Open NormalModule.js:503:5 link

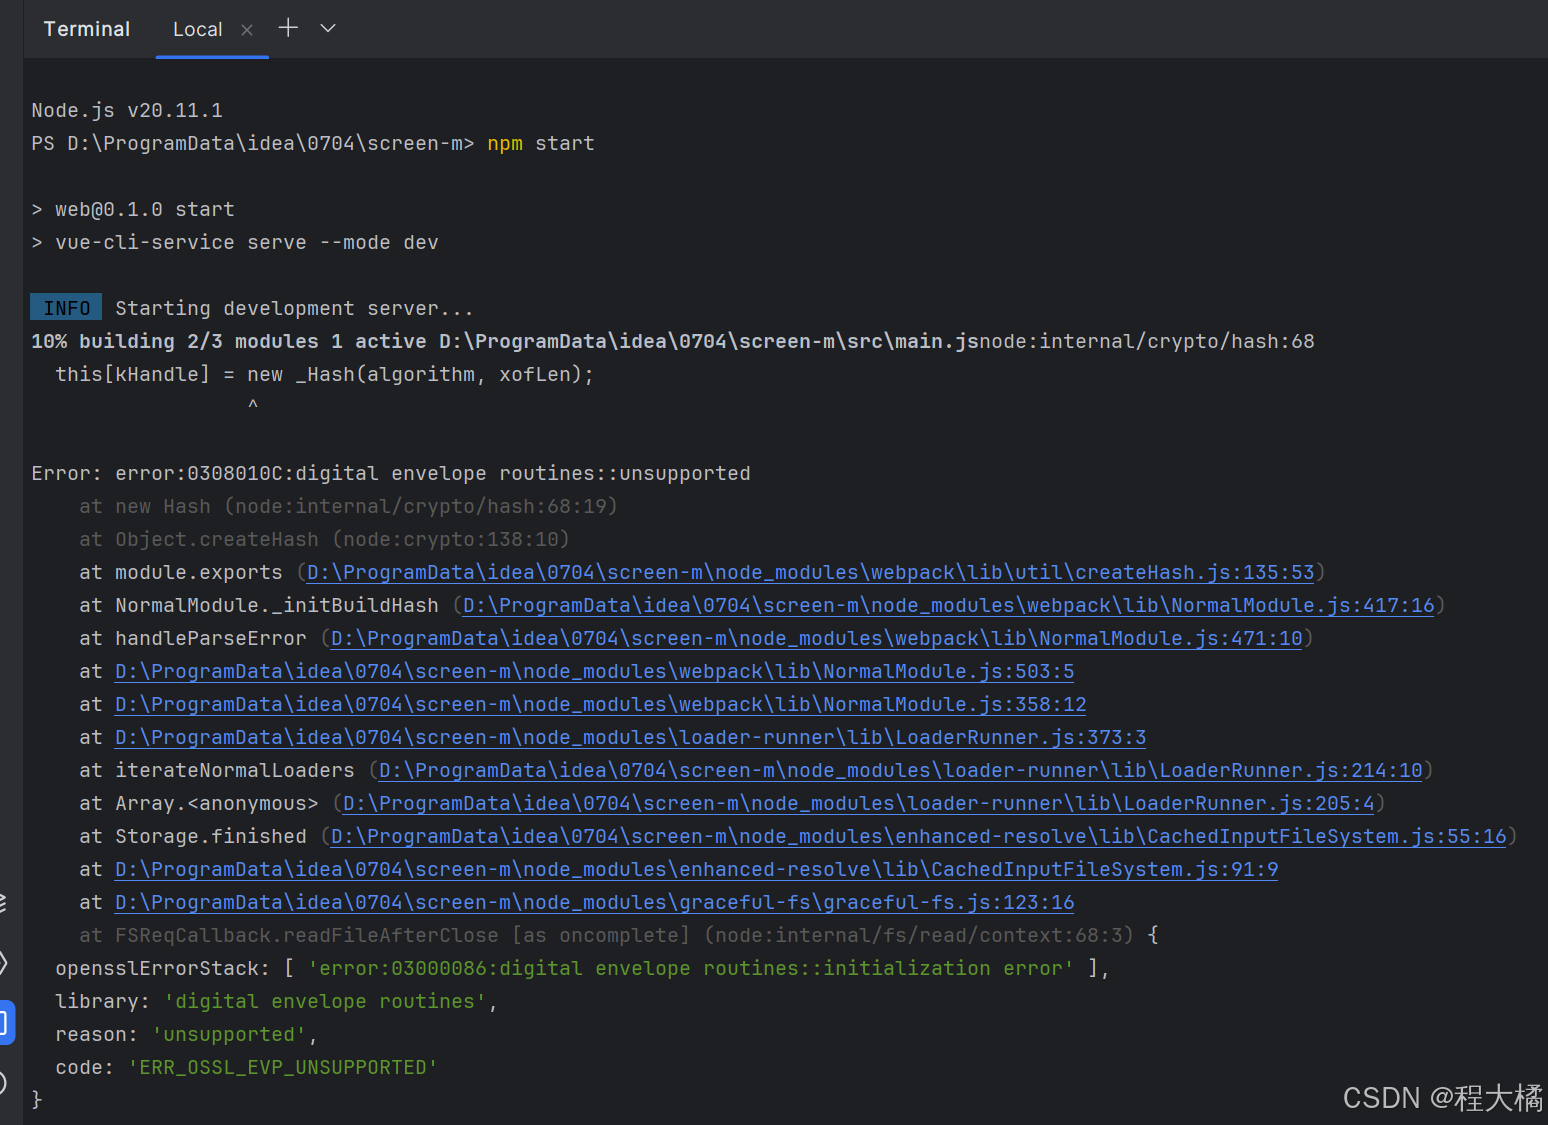point(593,671)
